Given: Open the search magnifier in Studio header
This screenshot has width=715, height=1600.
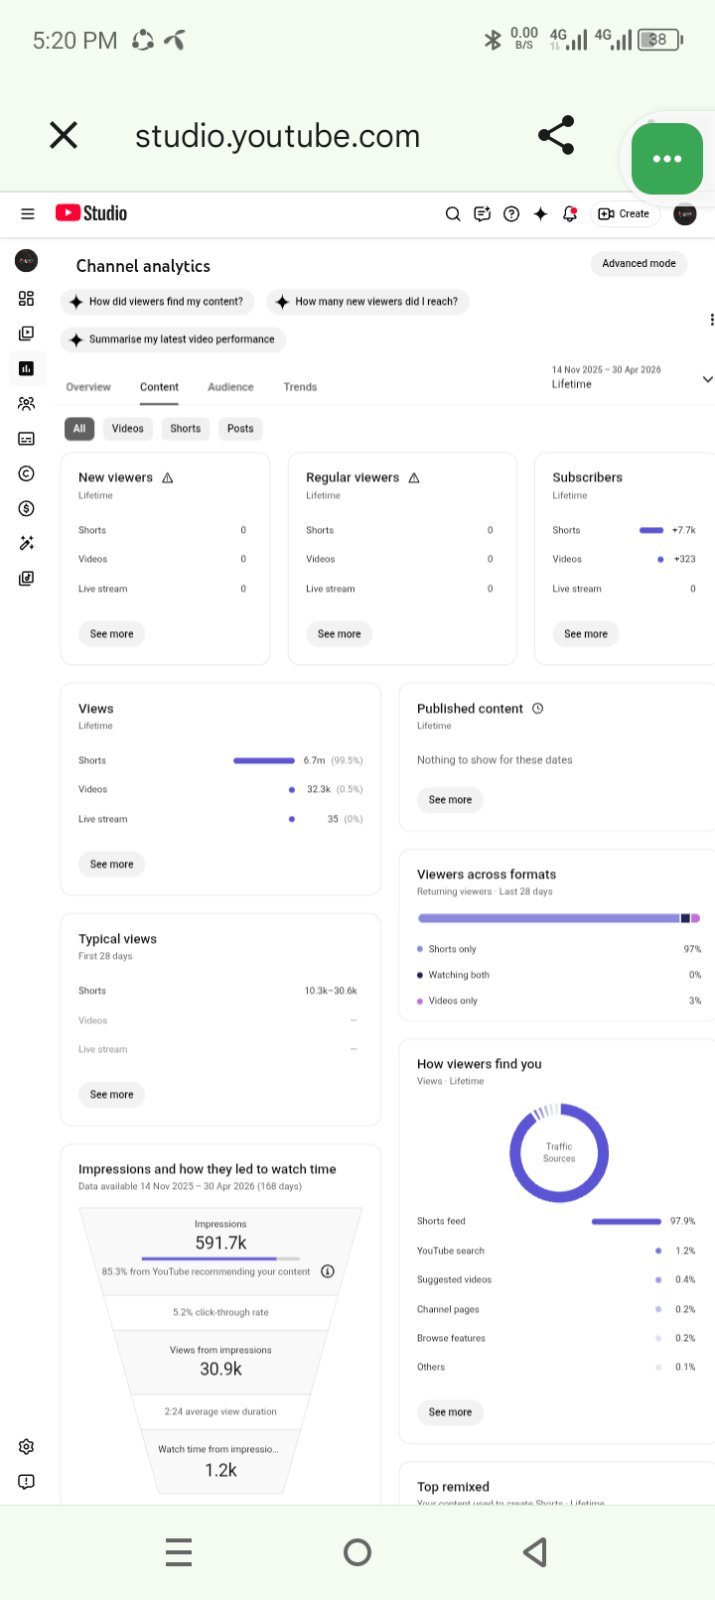Looking at the screenshot, I should click(453, 214).
